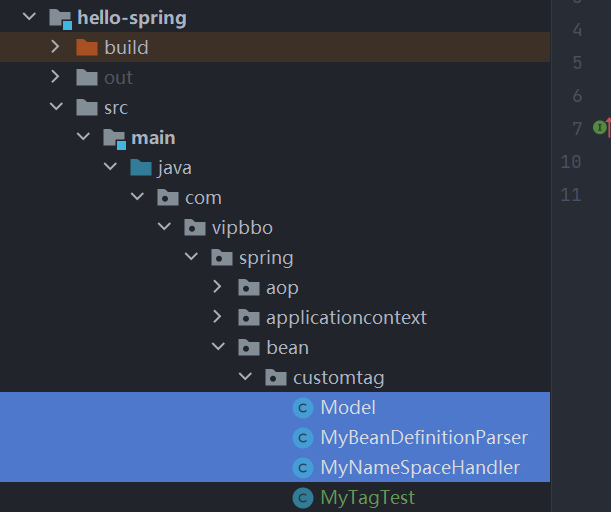Select the MyTagTest file in tree
This screenshot has height=512, width=611.
(x=367, y=498)
